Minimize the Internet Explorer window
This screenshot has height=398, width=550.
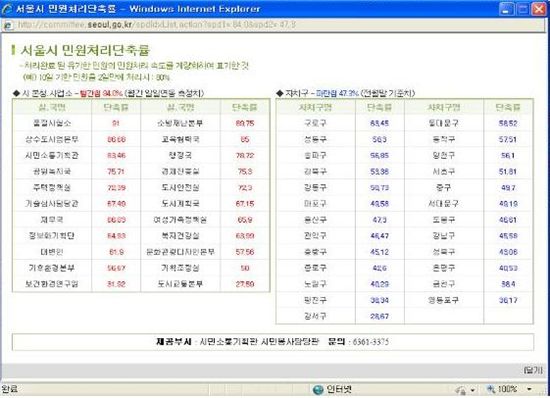506,9
